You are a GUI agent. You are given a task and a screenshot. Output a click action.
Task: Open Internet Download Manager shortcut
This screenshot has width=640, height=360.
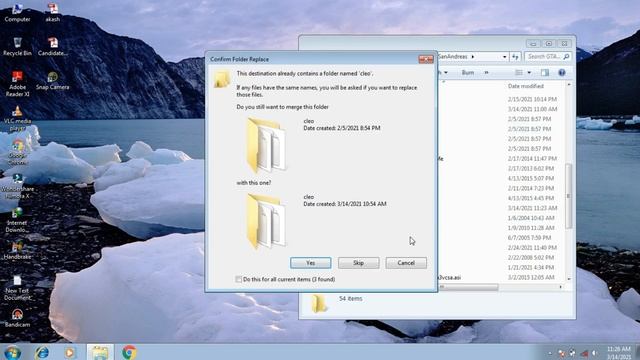click(17, 220)
